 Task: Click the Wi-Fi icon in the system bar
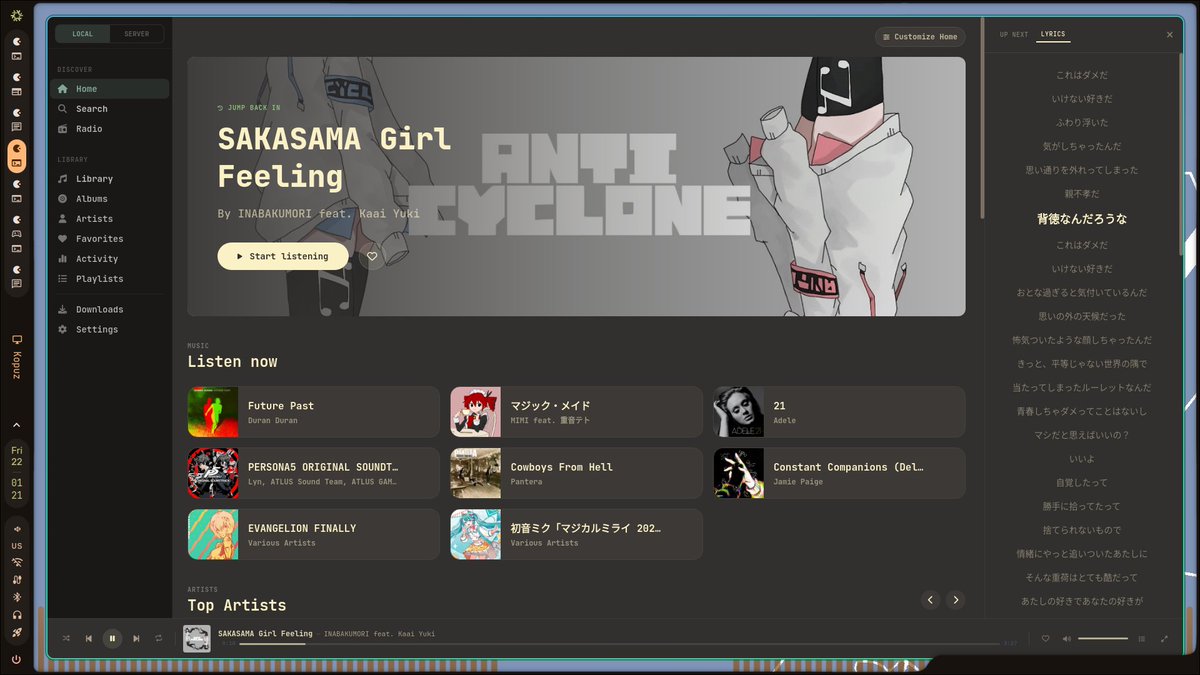coord(16,562)
